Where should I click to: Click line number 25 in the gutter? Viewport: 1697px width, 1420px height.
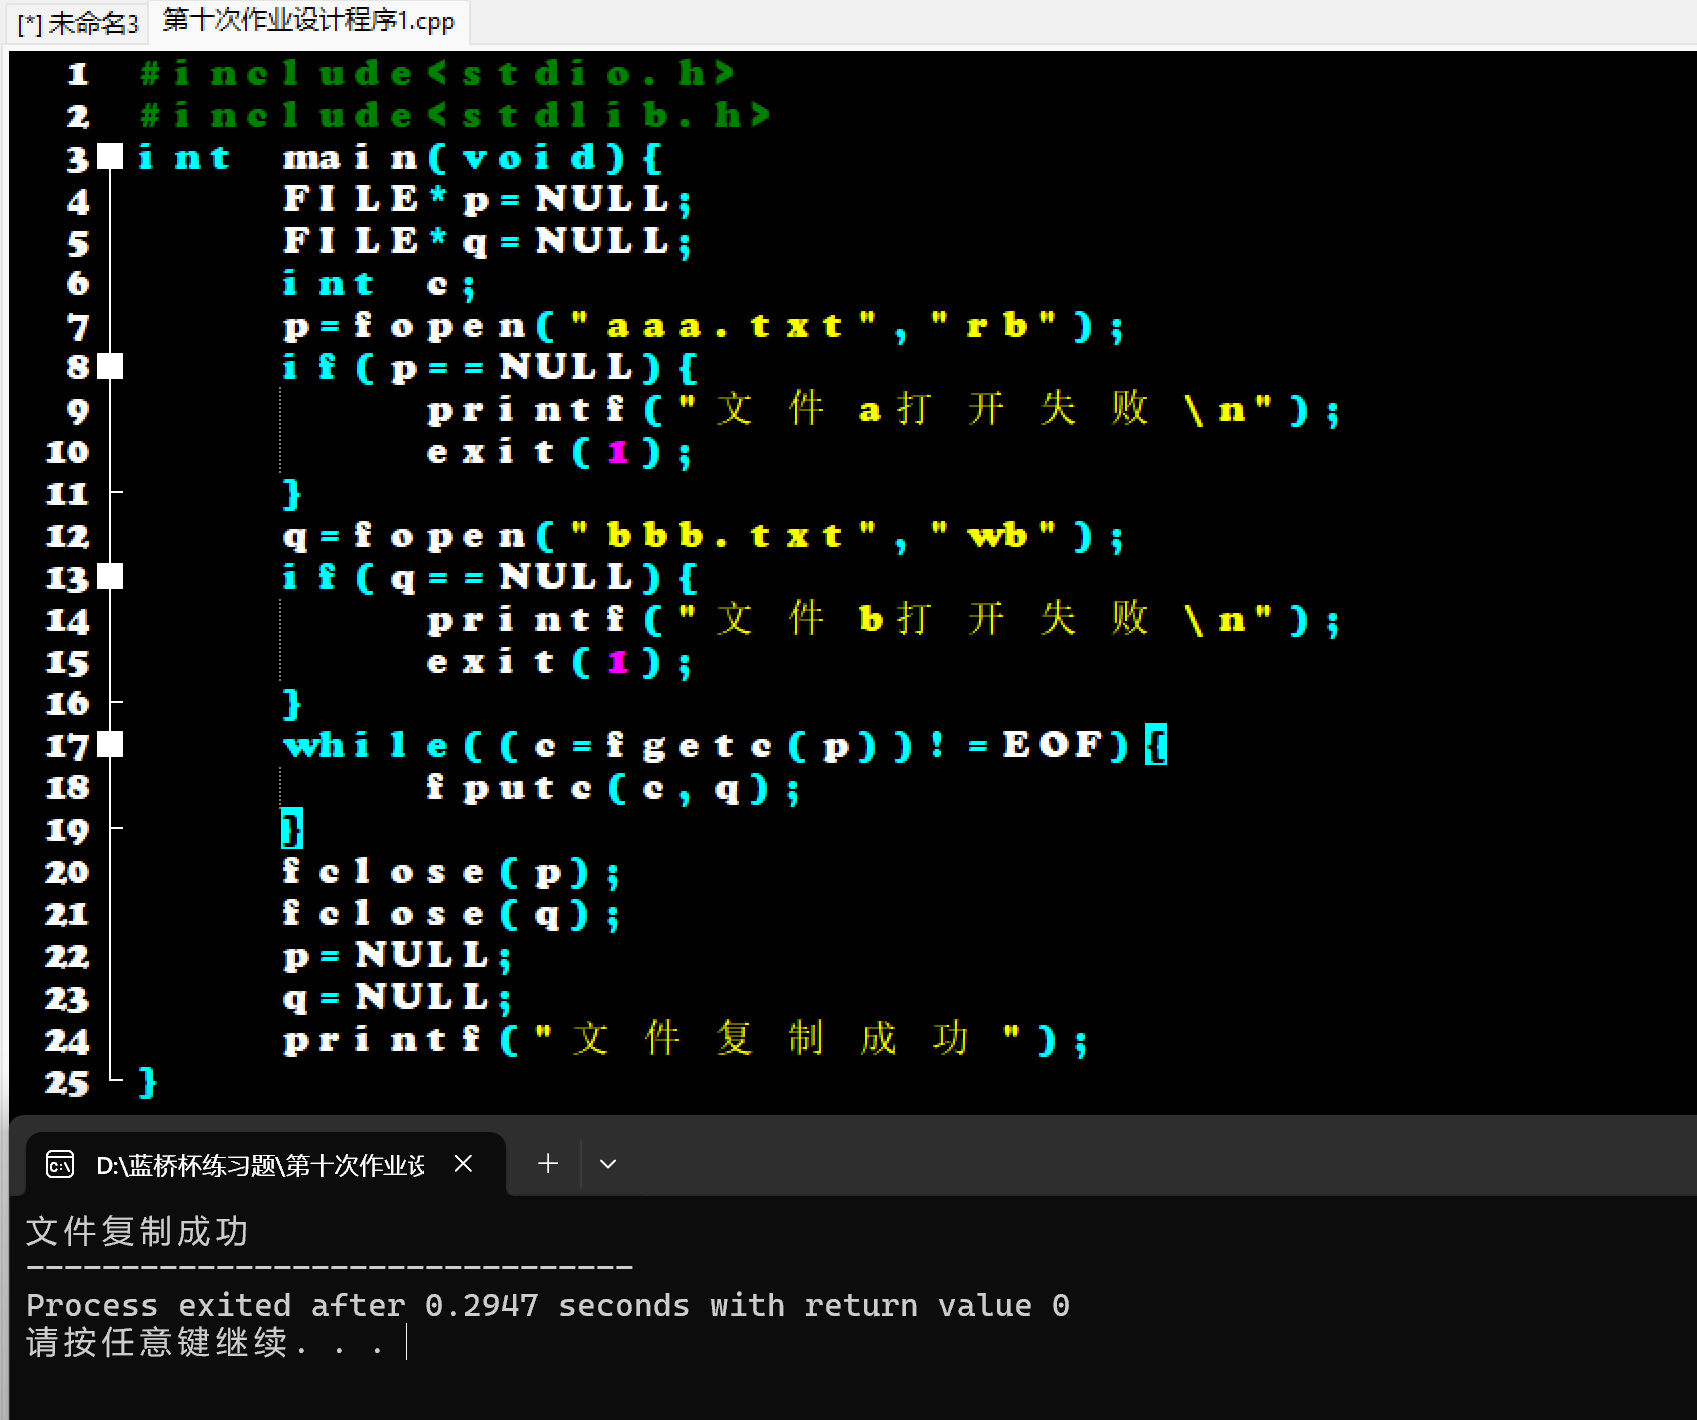pyautogui.click(x=67, y=1083)
